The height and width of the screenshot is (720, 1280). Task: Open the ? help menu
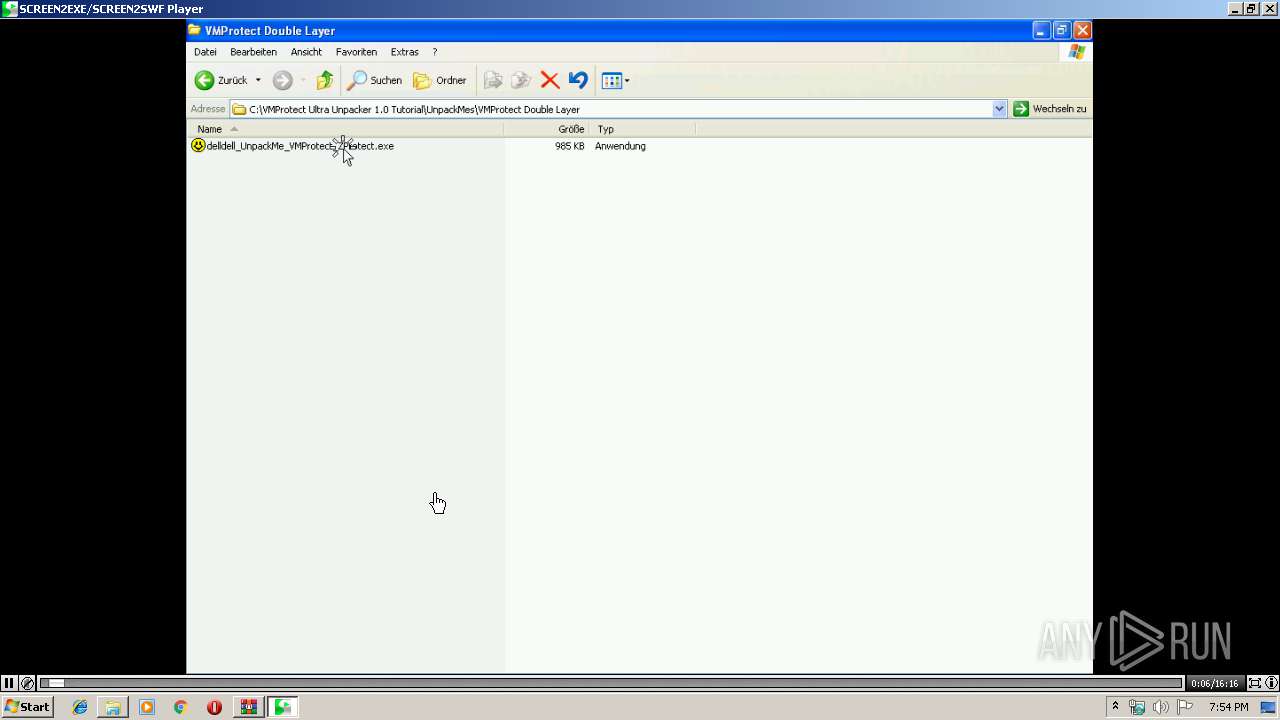pos(434,52)
